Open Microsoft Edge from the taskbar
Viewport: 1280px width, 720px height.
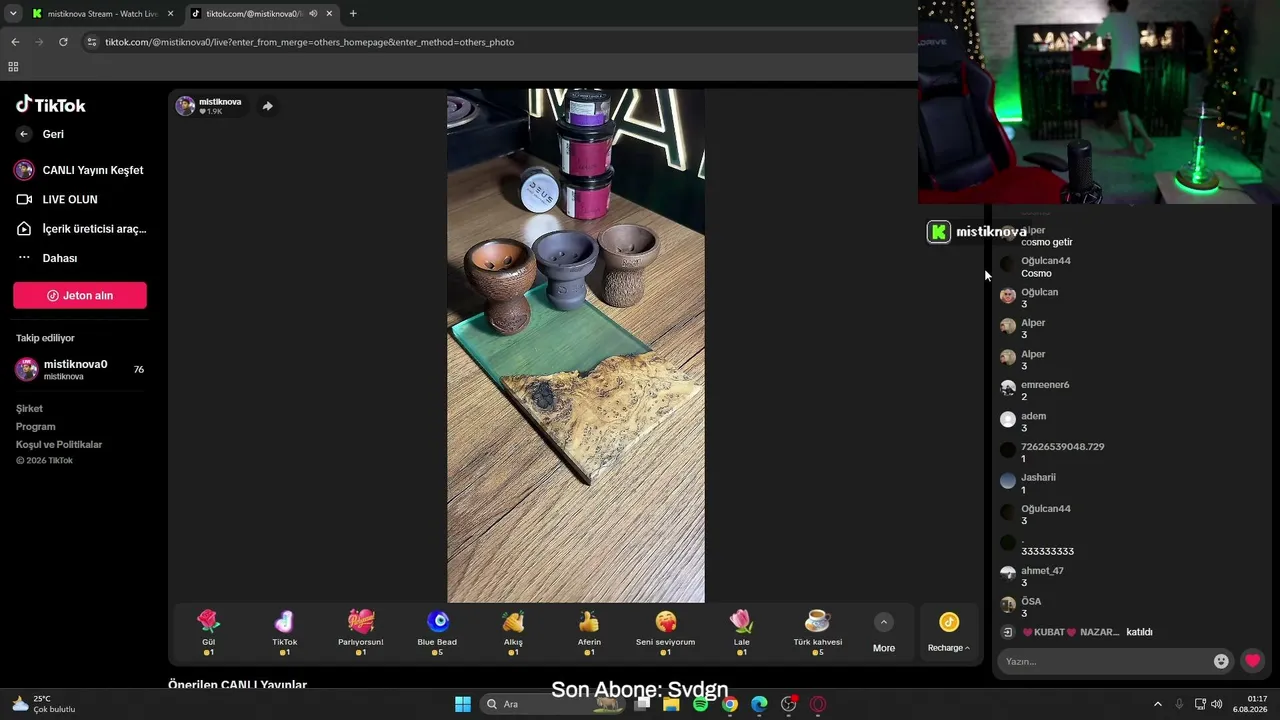pos(759,704)
